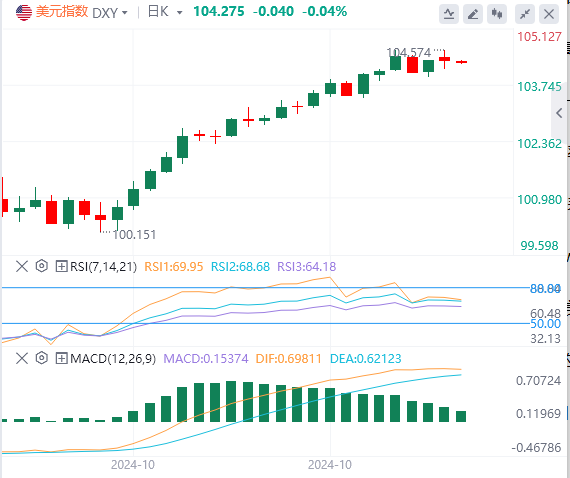Click the collapse fullscreen arrows icon

coord(525,14)
